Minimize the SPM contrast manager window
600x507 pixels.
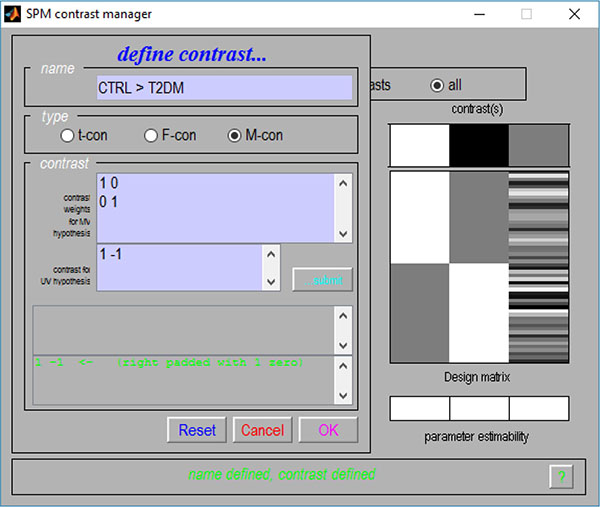[x=479, y=14]
